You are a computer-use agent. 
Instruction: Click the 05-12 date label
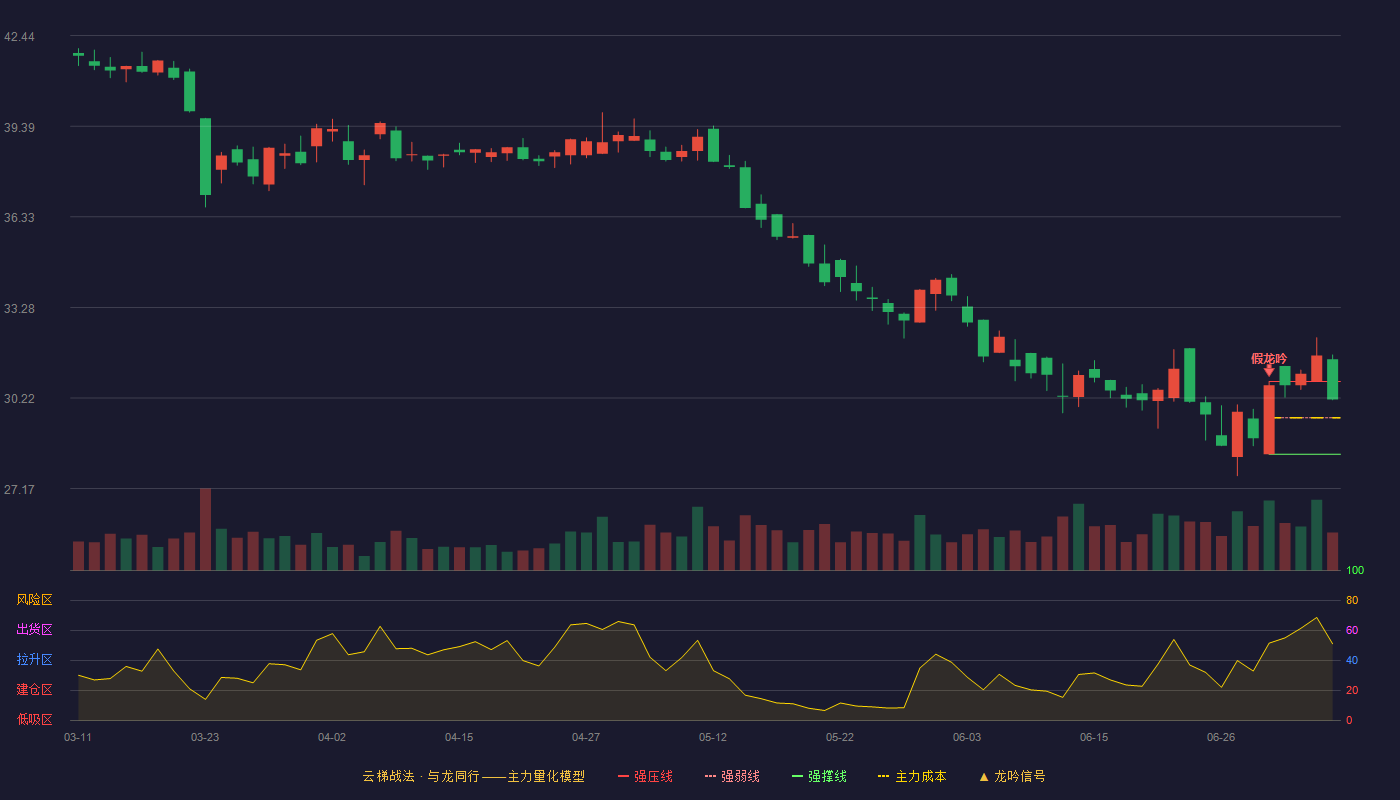[713, 737]
